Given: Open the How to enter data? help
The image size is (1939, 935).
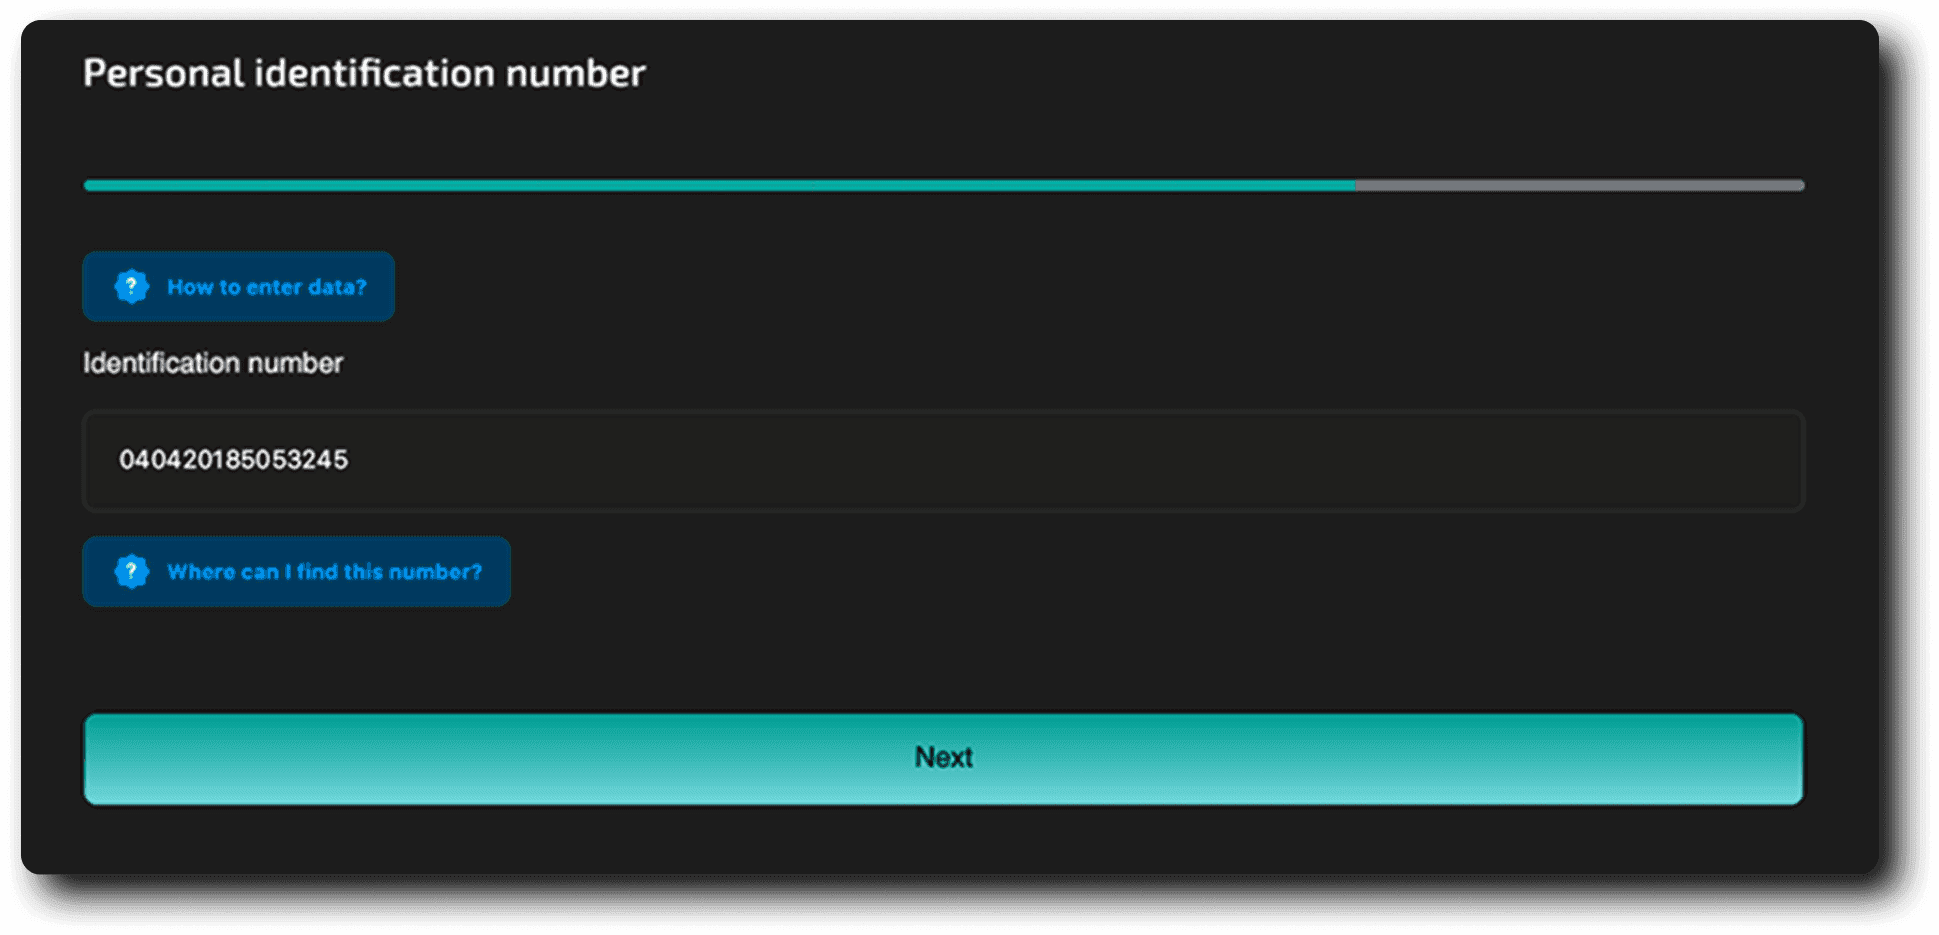Looking at the screenshot, I should click(x=238, y=286).
